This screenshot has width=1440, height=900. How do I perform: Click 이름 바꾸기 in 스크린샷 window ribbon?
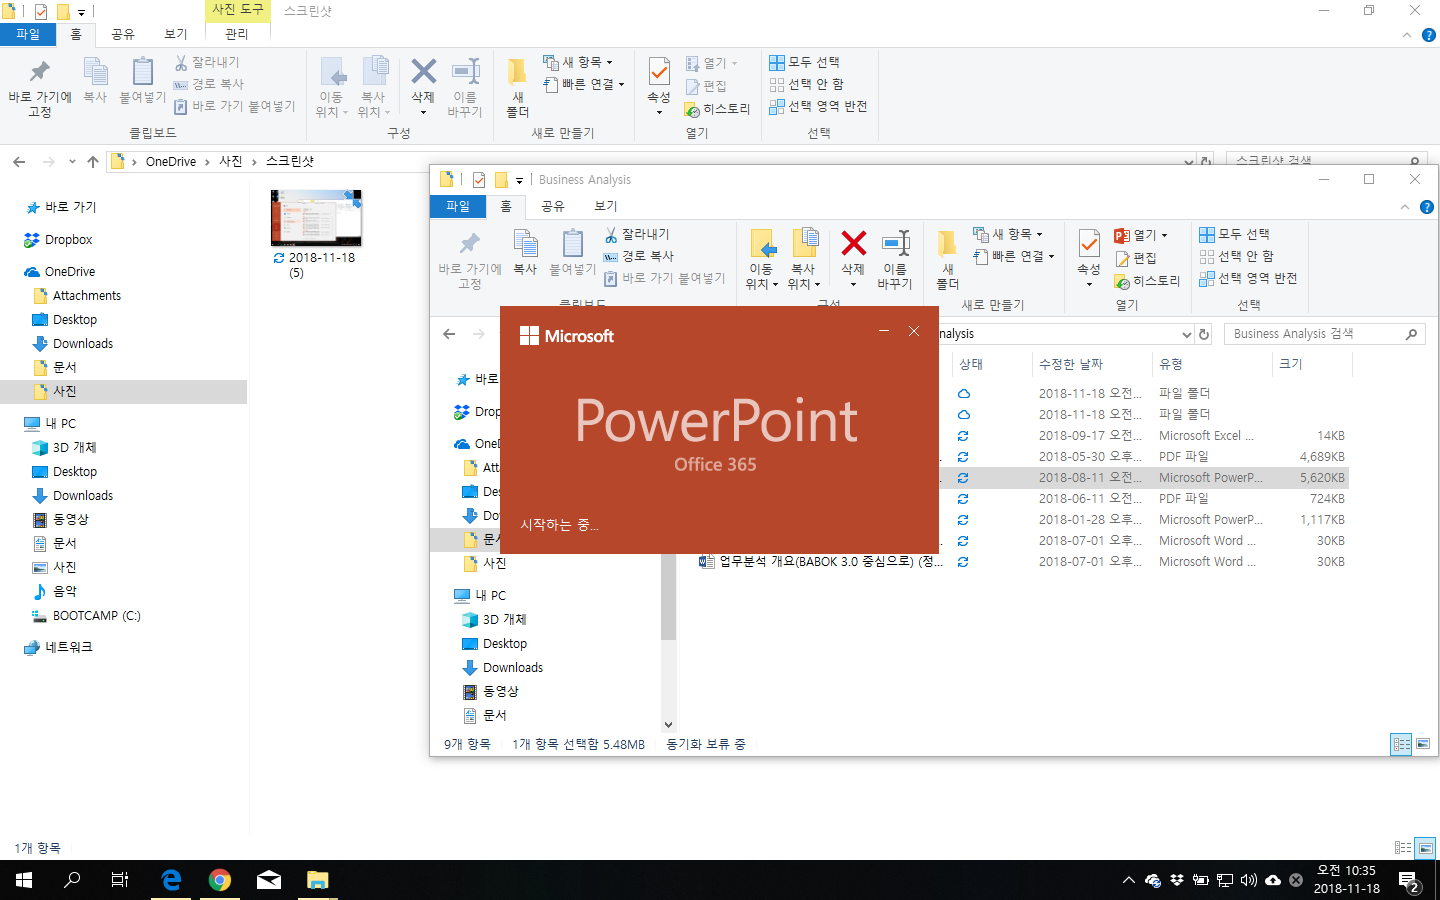tap(465, 88)
